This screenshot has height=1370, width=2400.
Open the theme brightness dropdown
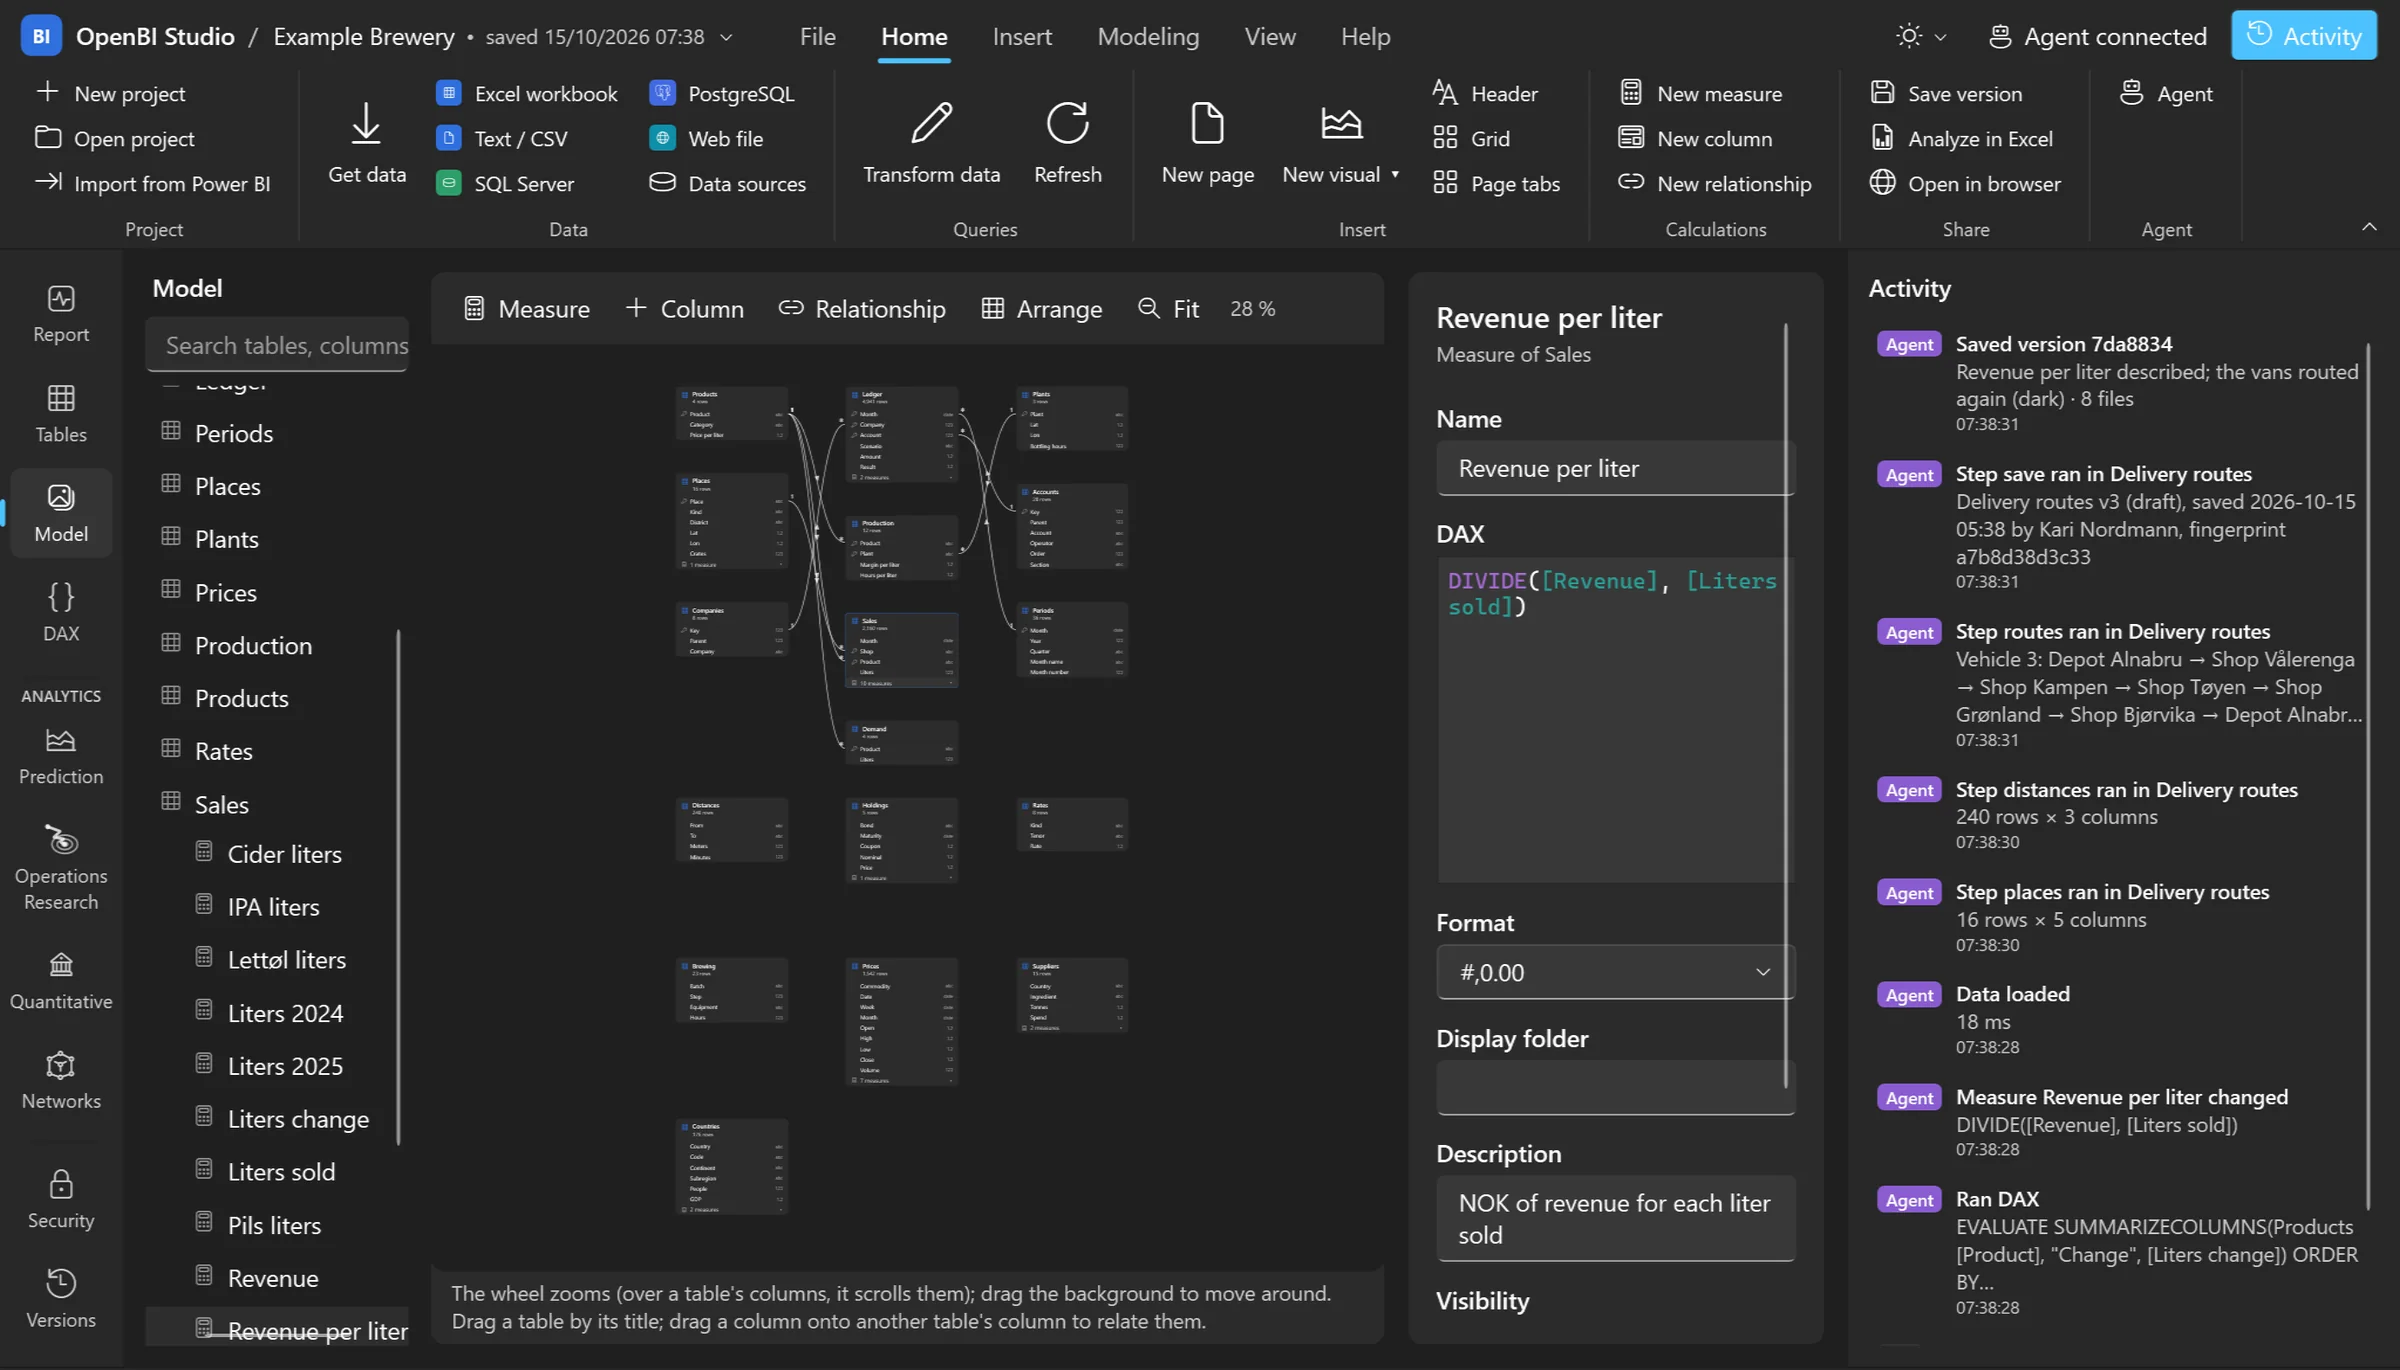point(1921,37)
